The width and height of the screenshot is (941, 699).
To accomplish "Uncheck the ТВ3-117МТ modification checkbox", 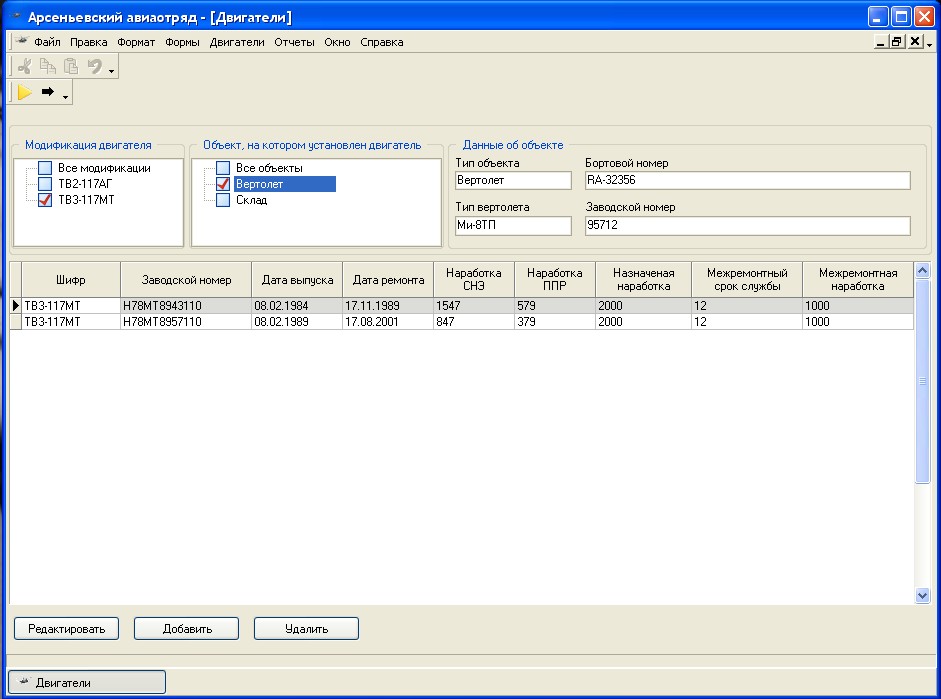I will coord(45,200).
